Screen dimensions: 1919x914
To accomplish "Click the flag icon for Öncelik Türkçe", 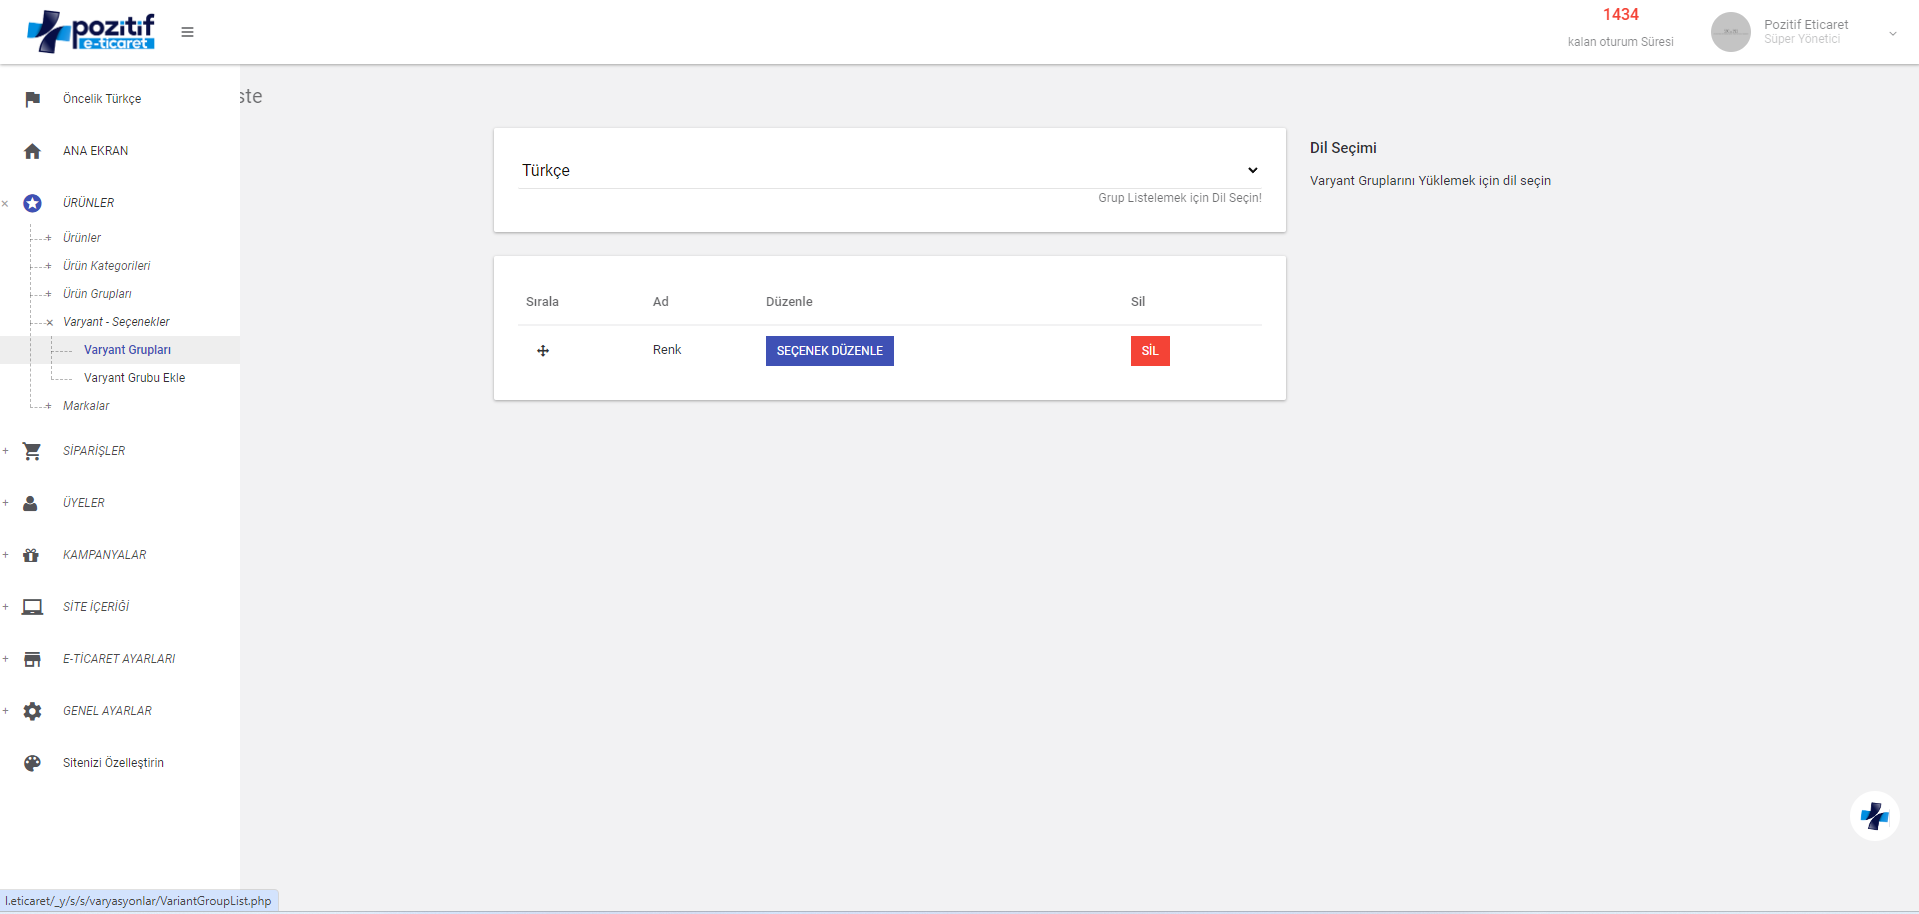I will tap(32, 99).
